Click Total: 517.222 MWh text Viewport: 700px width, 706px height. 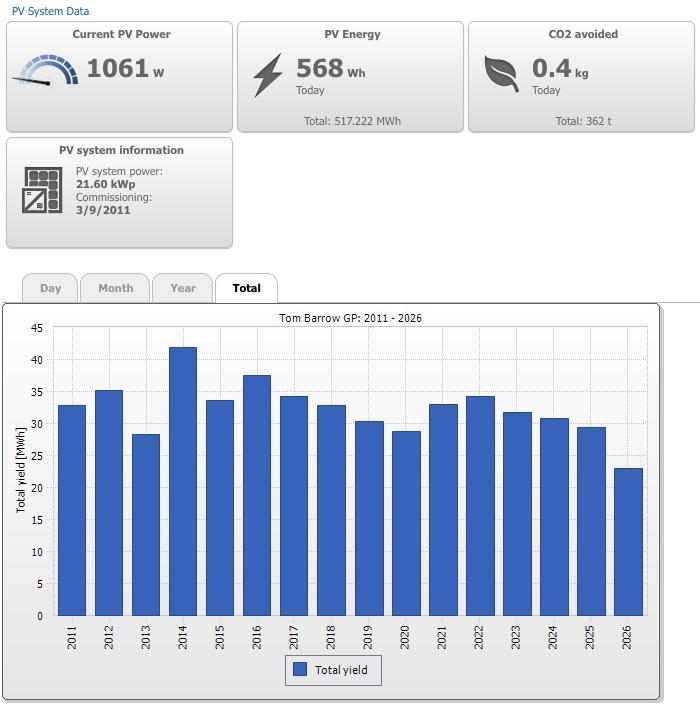tap(352, 121)
